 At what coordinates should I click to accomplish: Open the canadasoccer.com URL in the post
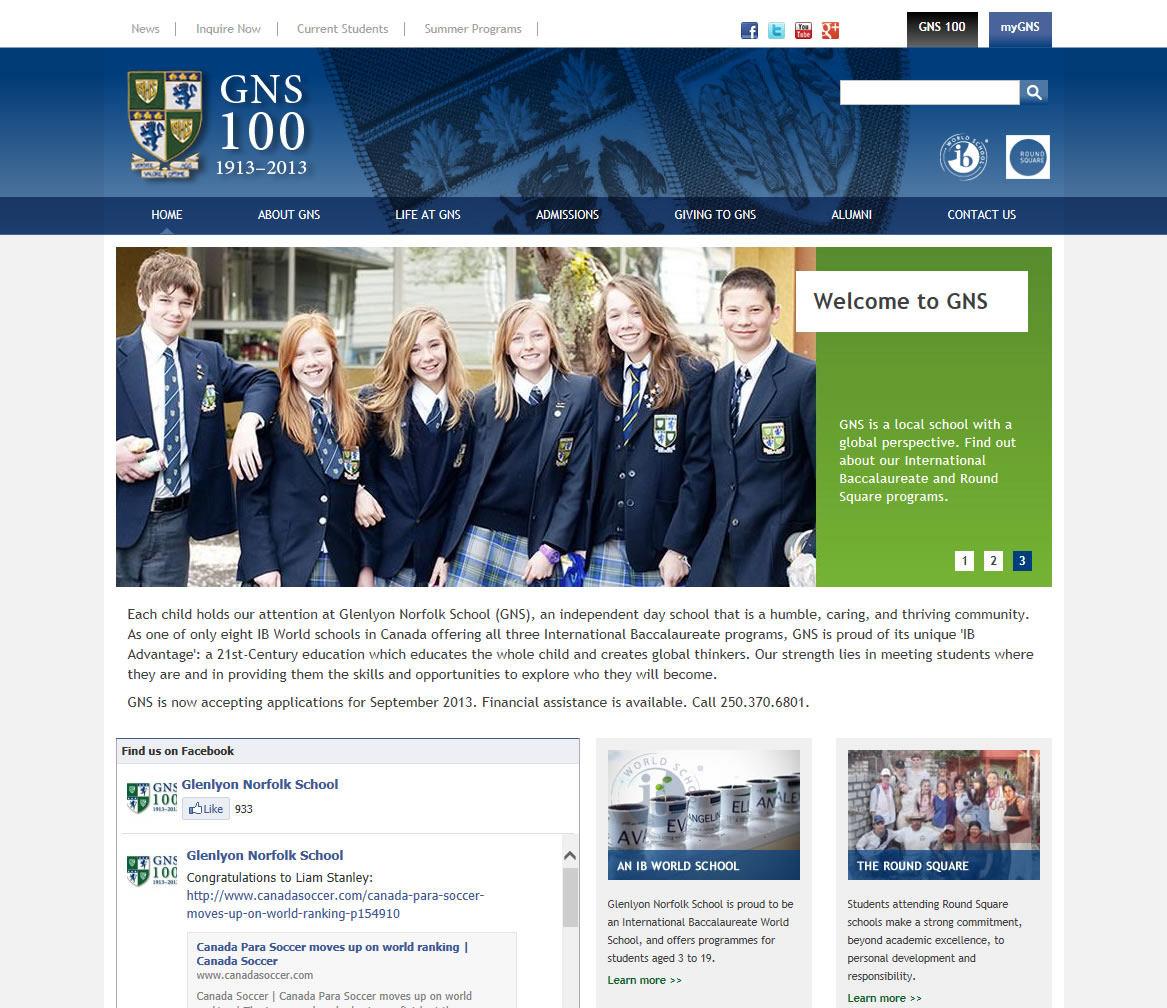pyautogui.click(x=335, y=905)
